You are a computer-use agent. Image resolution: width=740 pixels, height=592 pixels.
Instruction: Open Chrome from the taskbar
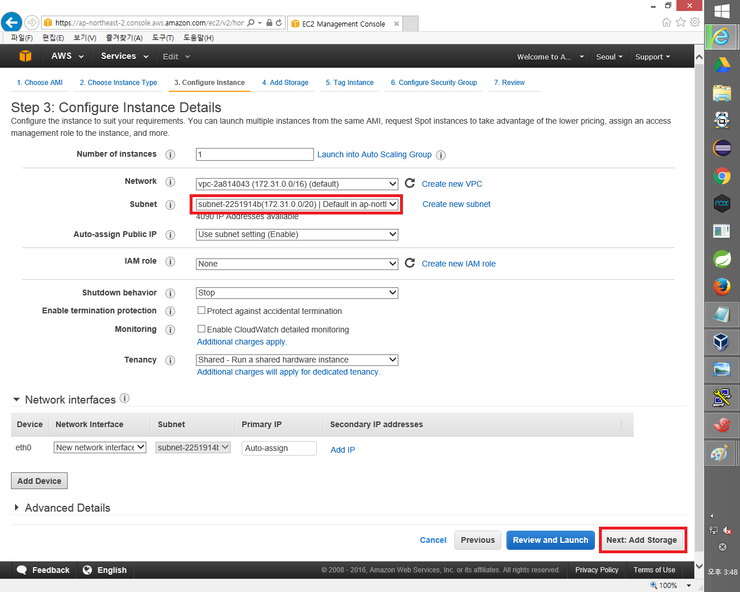point(721,177)
